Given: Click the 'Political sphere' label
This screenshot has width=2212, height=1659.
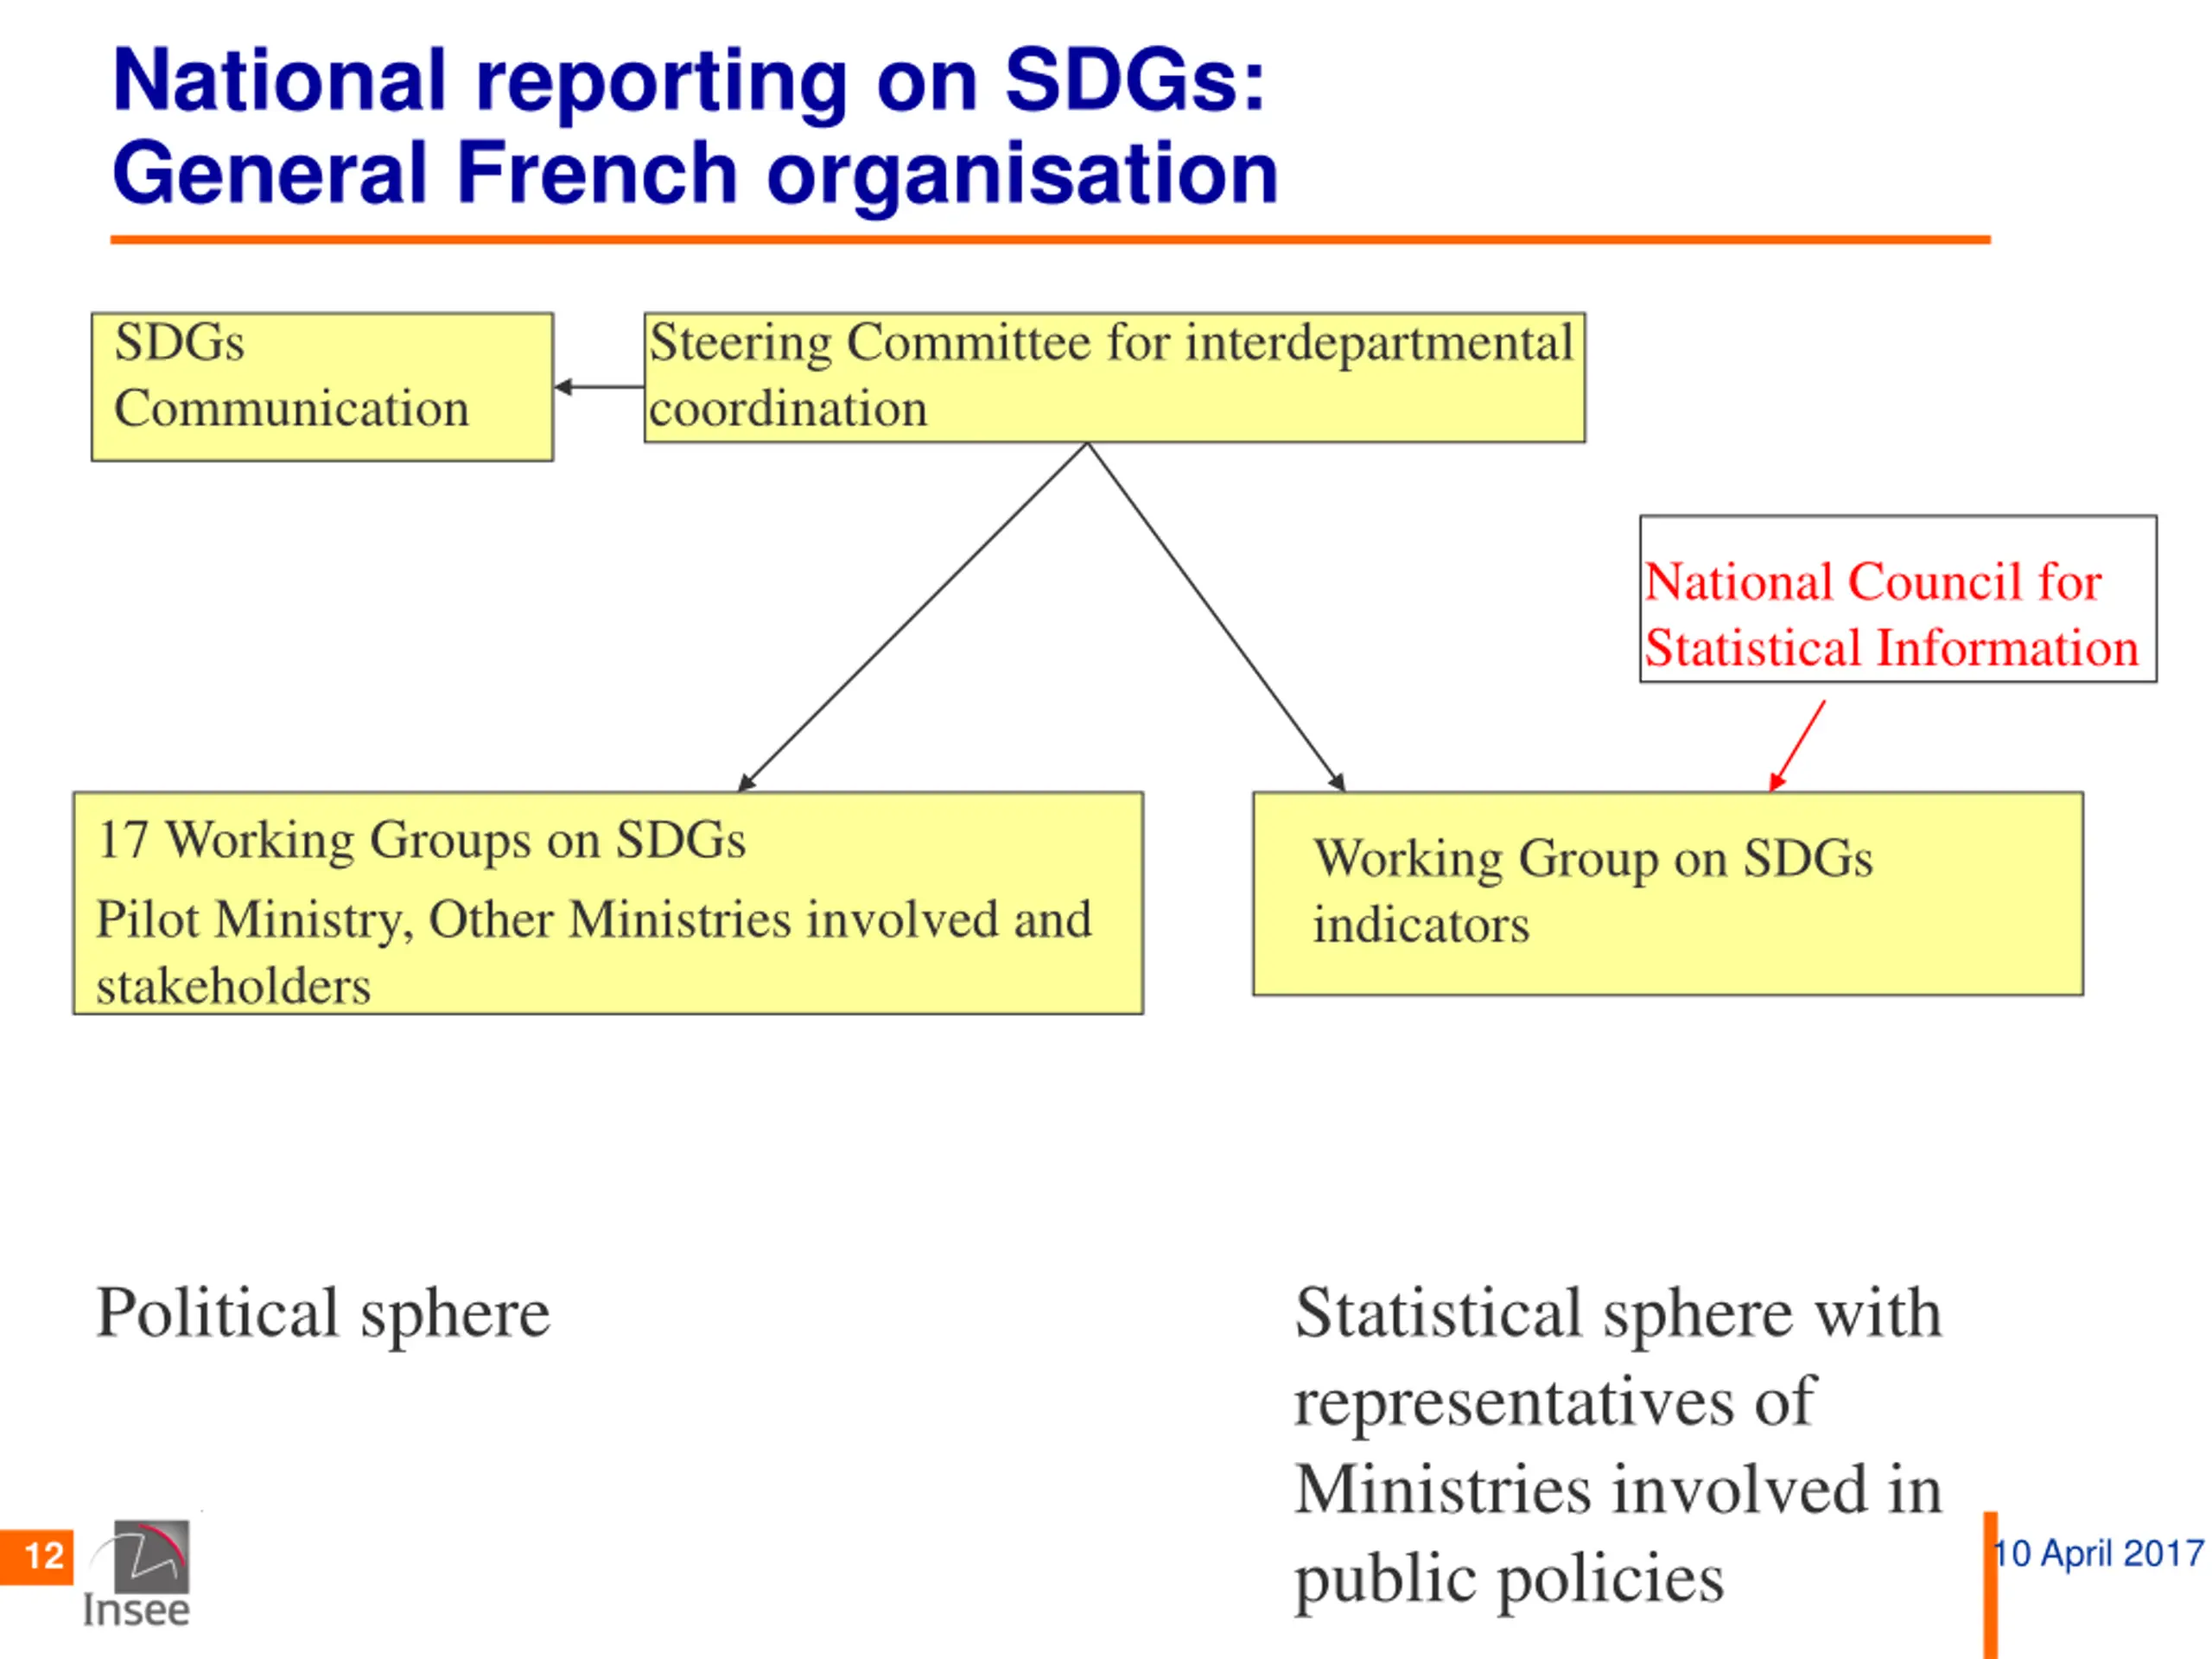Looking at the screenshot, I should [323, 1313].
